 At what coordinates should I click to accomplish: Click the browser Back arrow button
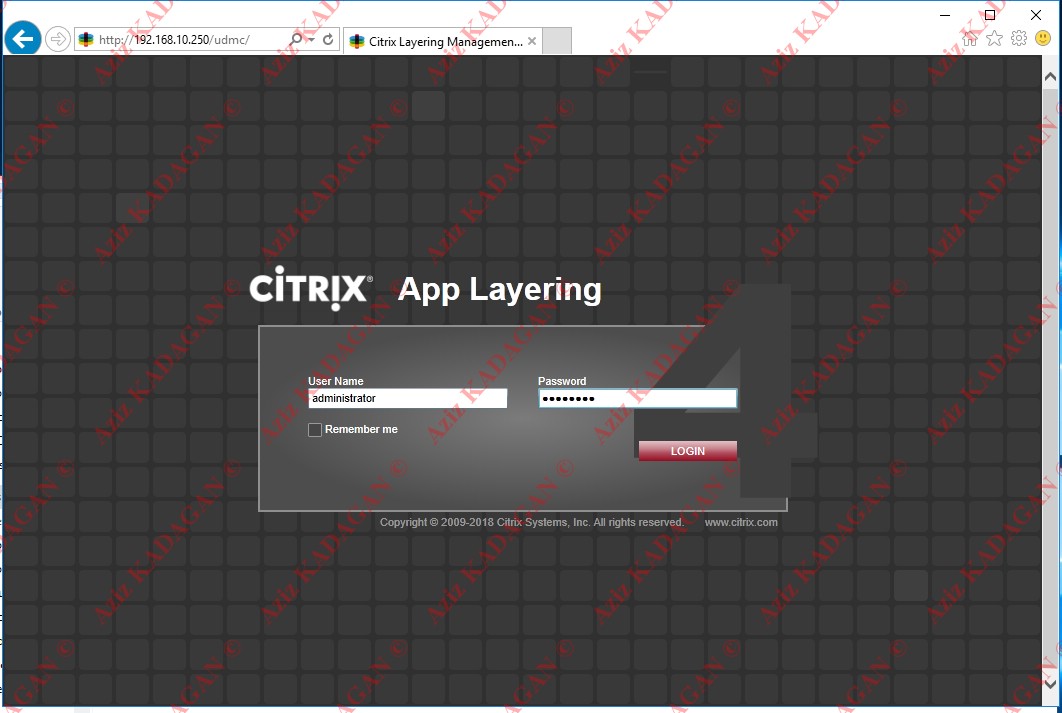click(22, 39)
